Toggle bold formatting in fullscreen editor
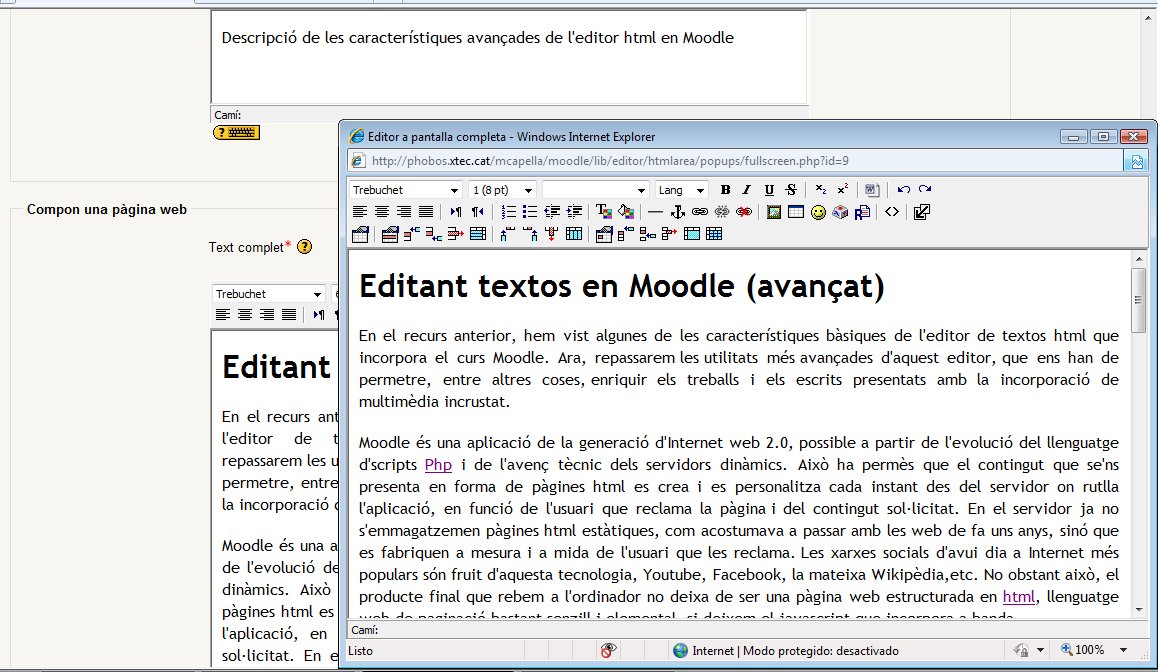The height and width of the screenshot is (672, 1158). click(725, 190)
